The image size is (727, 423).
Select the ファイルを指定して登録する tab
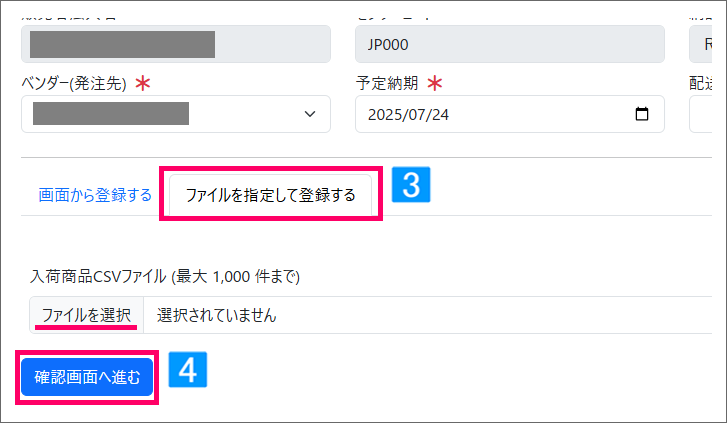click(270, 195)
